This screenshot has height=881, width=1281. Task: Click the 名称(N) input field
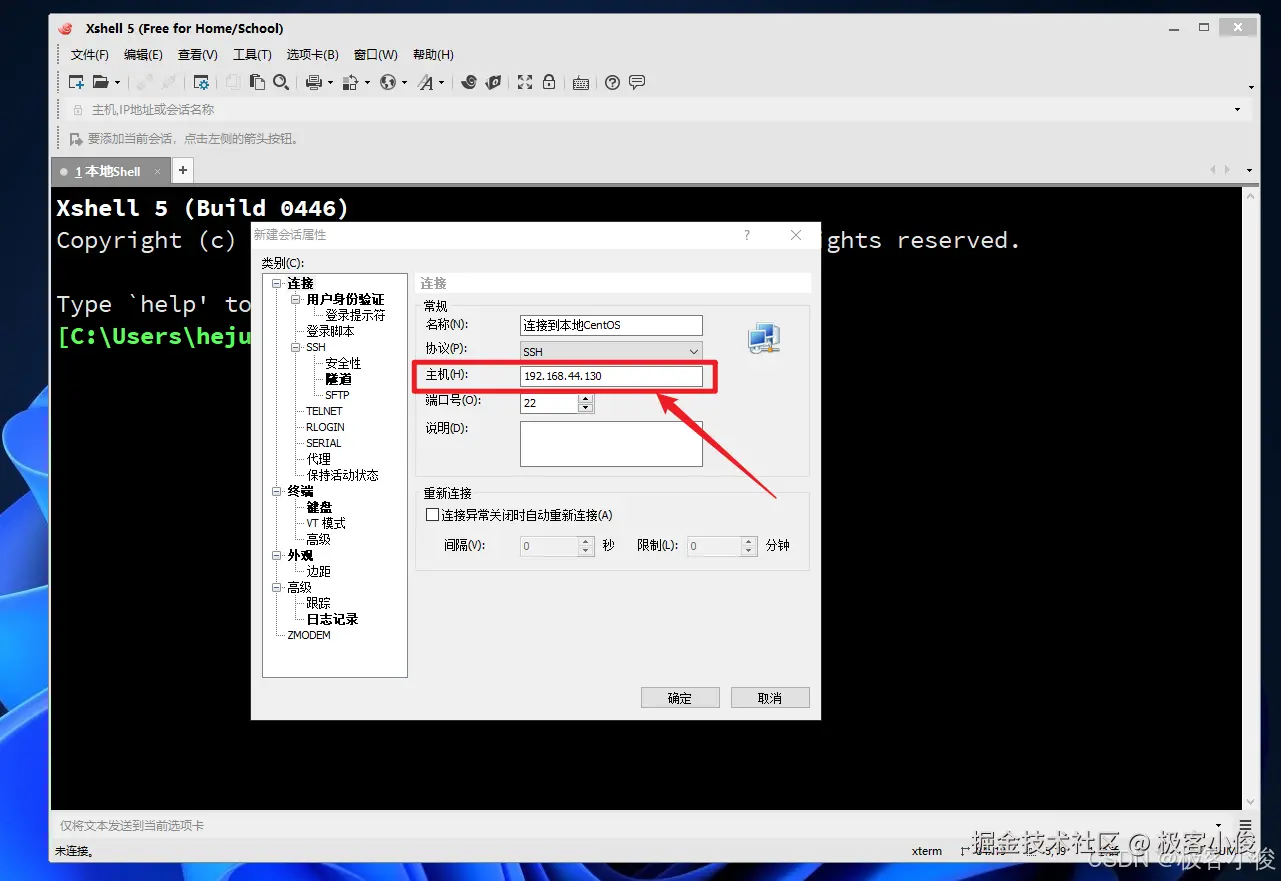click(611, 325)
